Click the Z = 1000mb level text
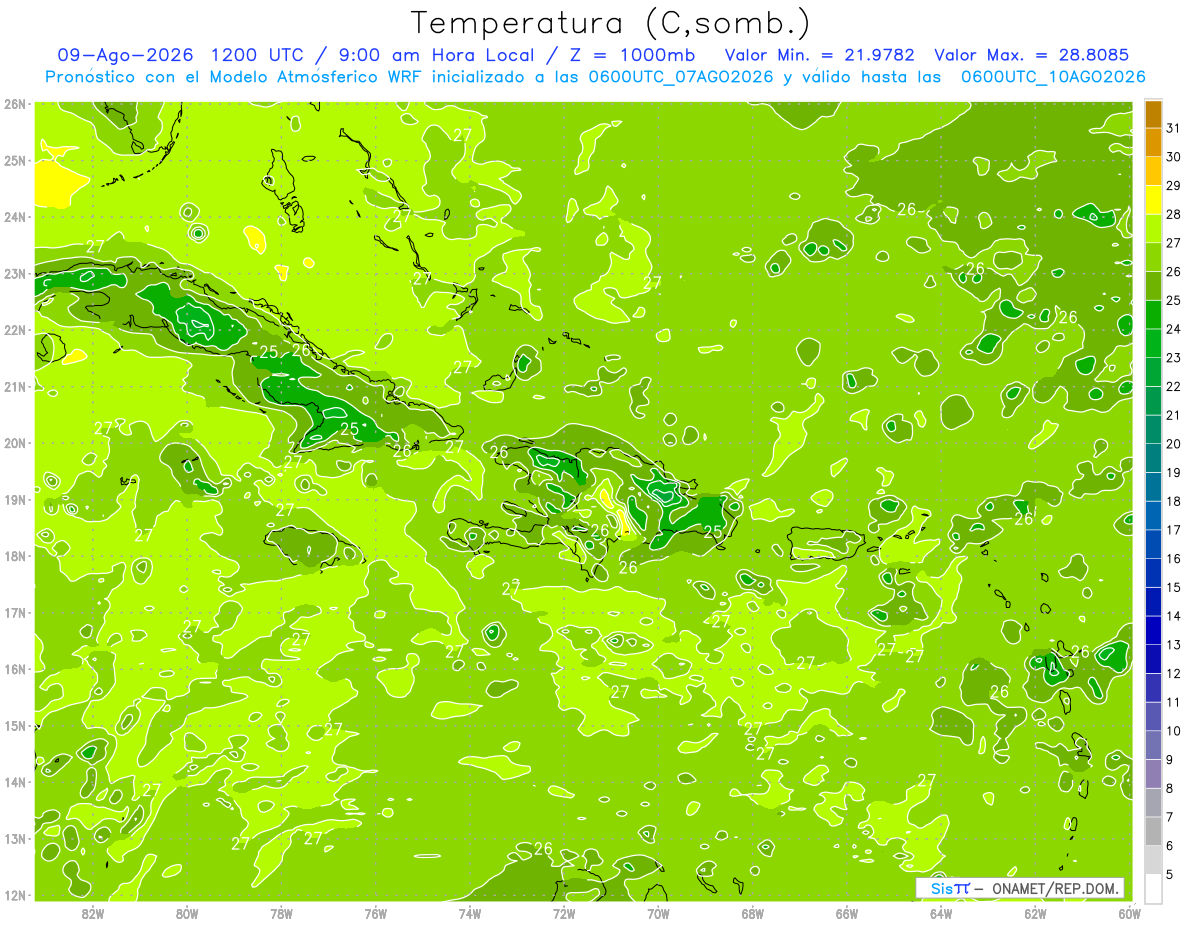The width and height of the screenshot is (1200, 927). coord(630,55)
